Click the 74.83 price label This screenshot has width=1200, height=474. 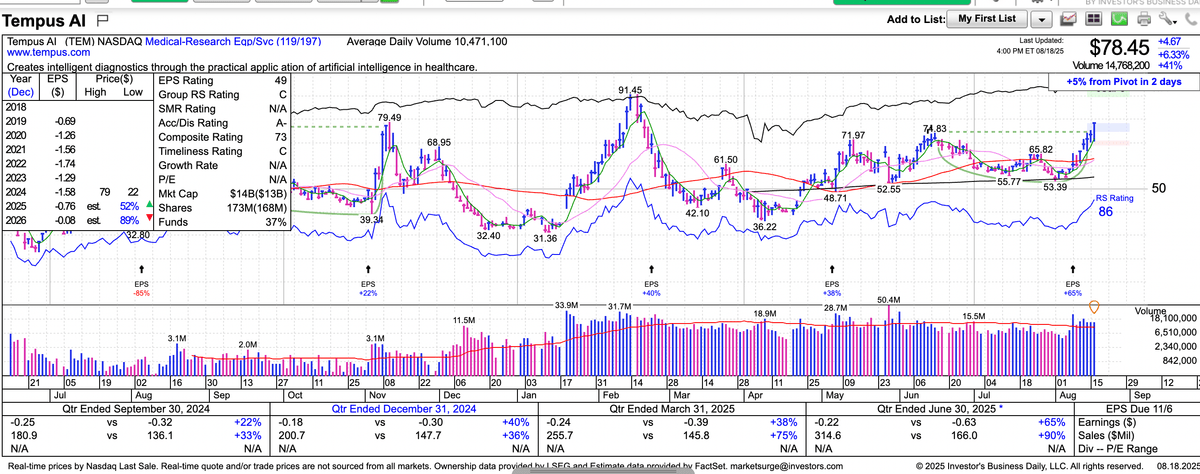(934, 129)
